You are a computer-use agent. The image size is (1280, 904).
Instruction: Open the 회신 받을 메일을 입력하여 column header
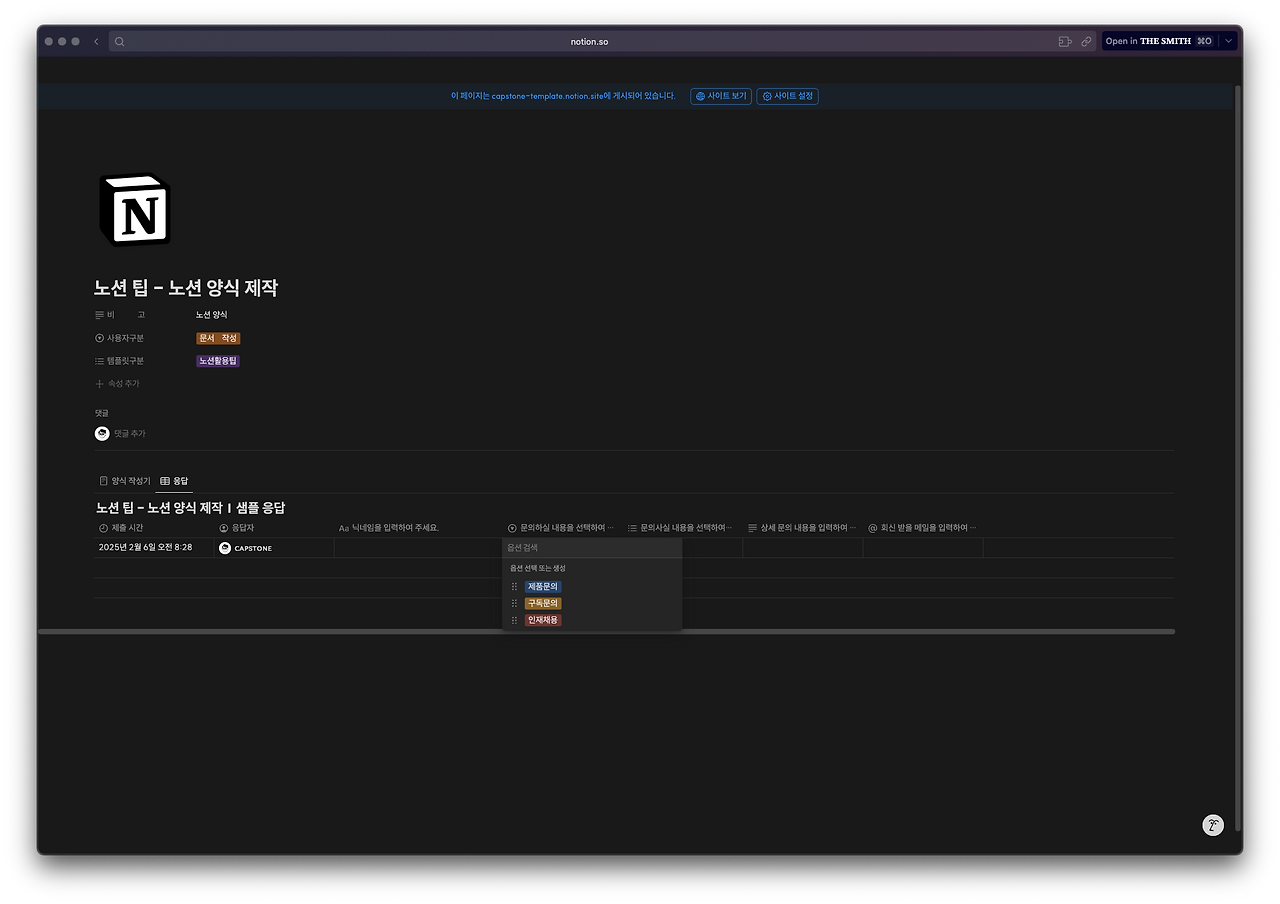click(x=922, y=528)
